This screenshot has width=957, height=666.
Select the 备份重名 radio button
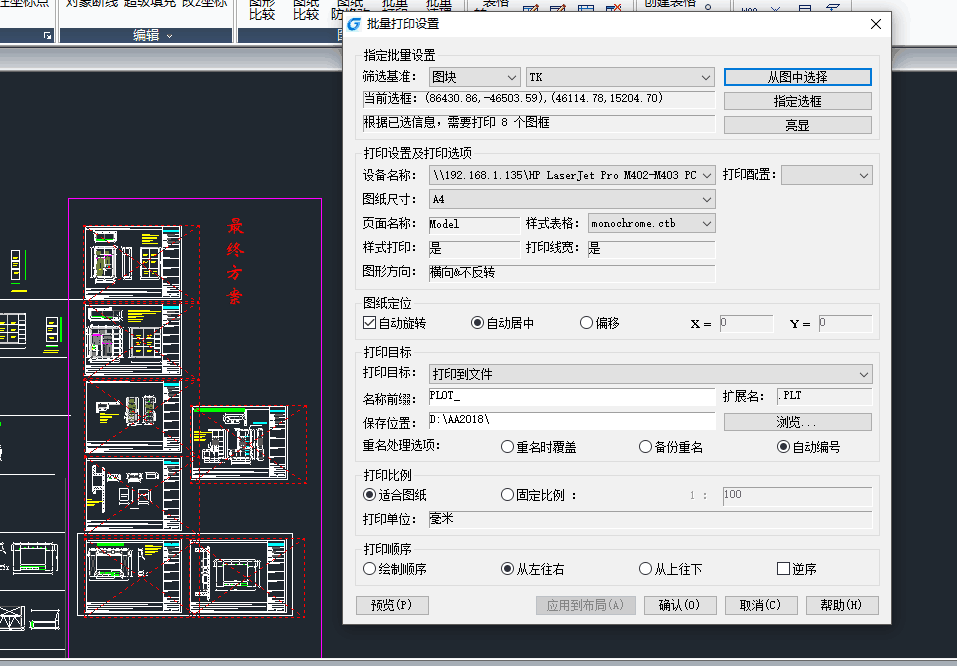(645, 447)
